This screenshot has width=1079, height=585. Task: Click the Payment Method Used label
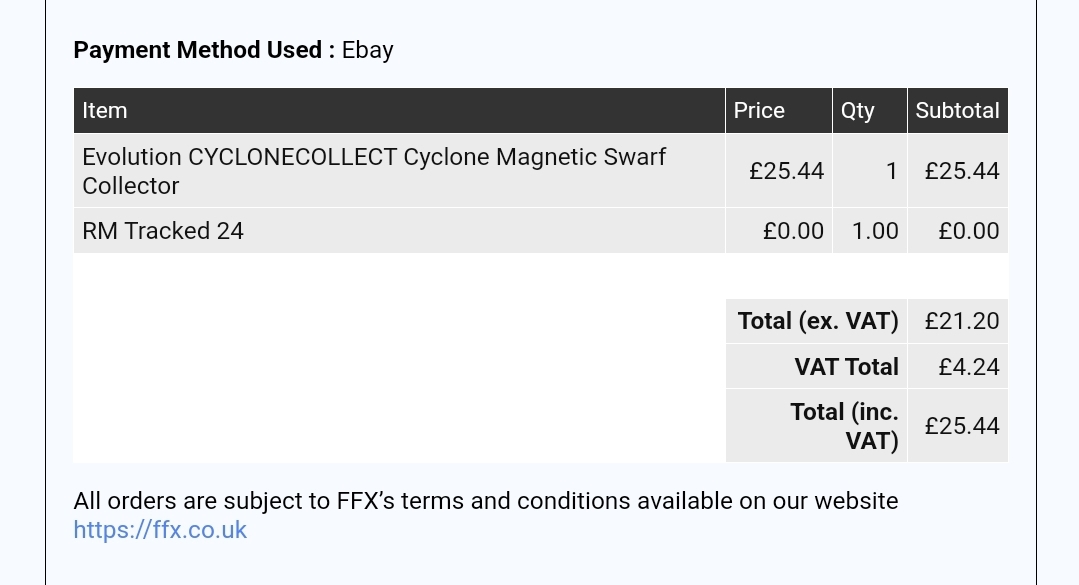tap(204, 50)
